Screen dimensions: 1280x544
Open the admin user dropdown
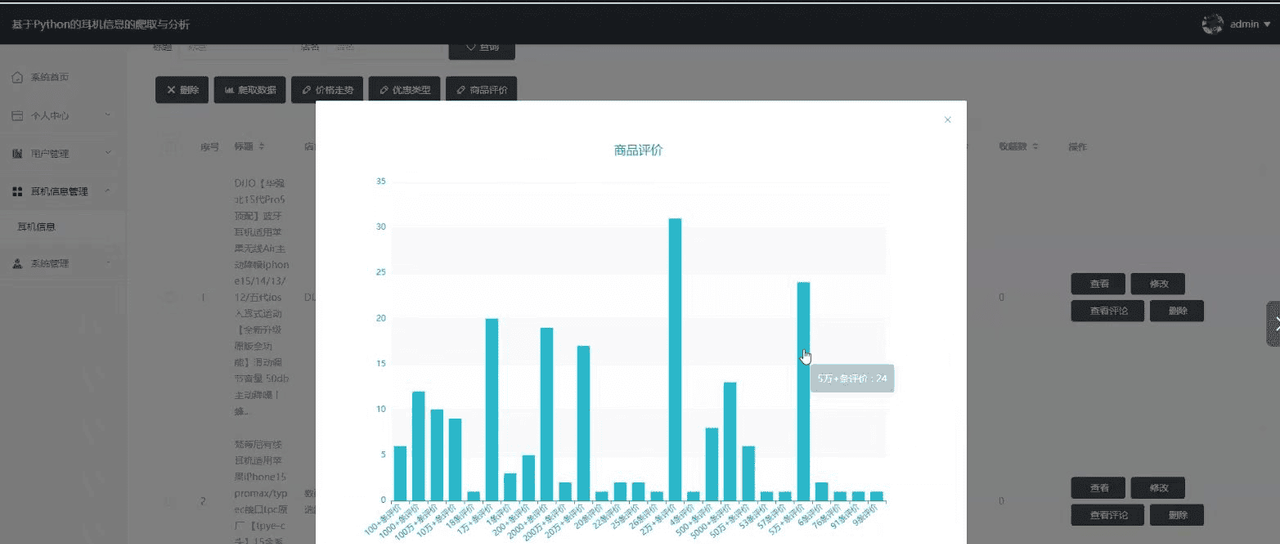(1250, 24)
